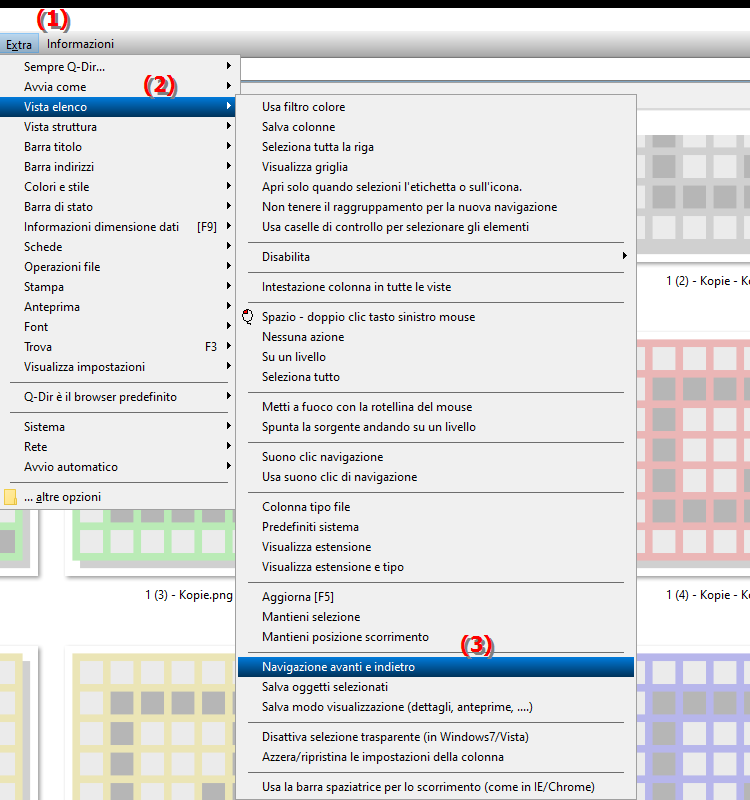The image size is (750, 800).
Task: Toggle Disattiva selezione trasparente option
Action: pyautogui.click(x=436, y=737)
